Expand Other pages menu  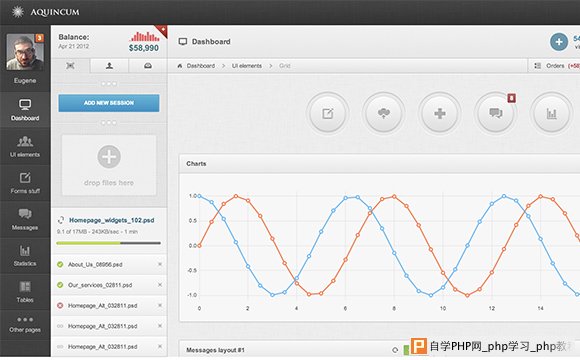25,324
